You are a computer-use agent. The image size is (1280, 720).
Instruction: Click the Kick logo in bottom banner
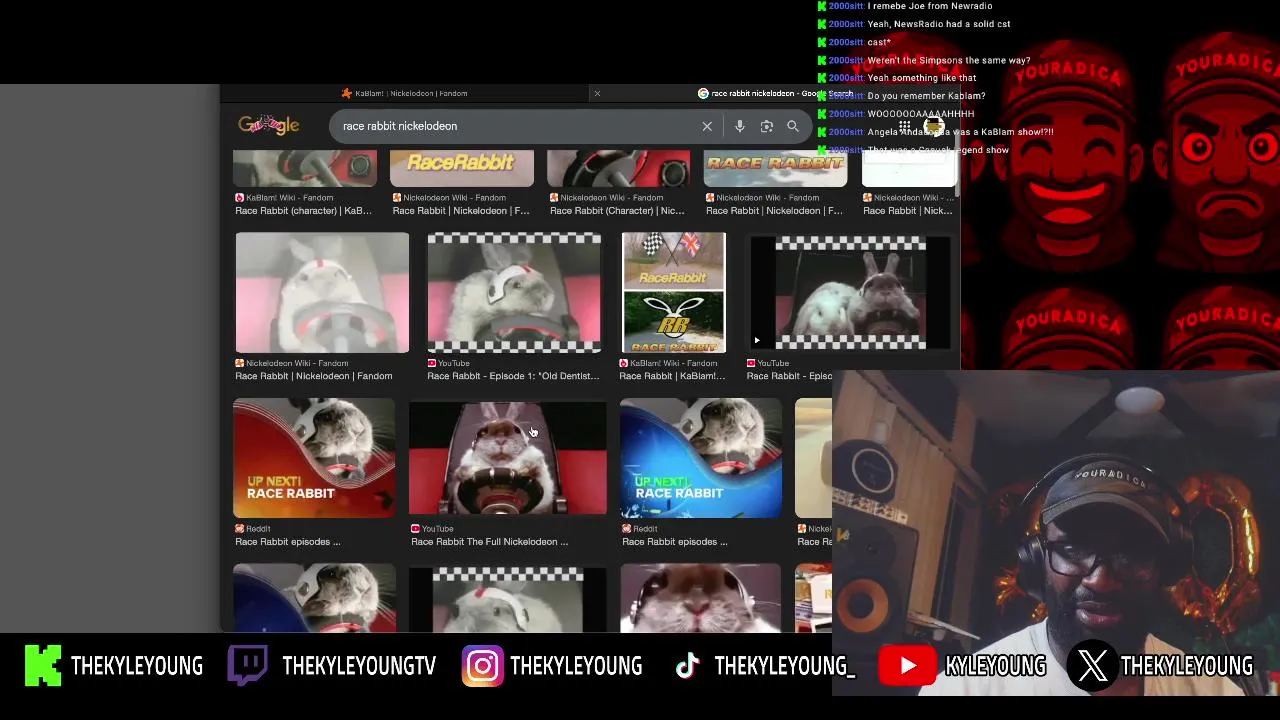click(x=43, y=666)
